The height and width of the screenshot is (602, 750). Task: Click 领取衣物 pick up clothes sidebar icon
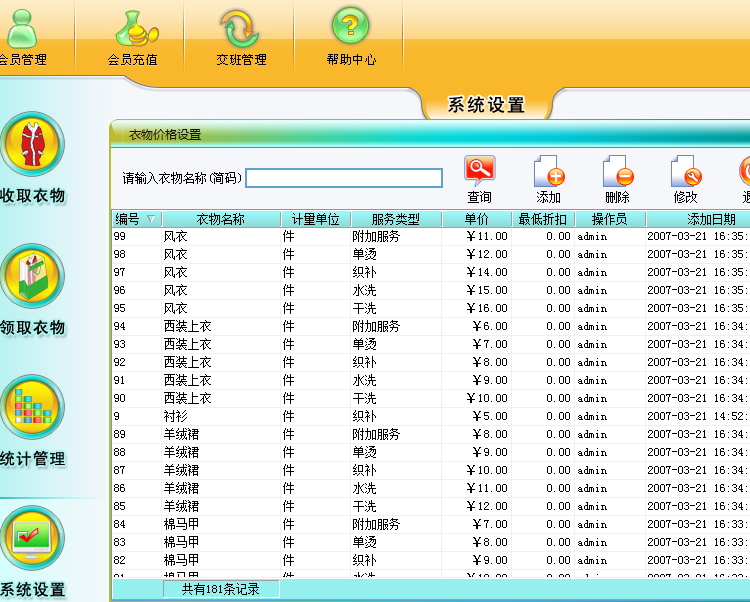[33, 276]
